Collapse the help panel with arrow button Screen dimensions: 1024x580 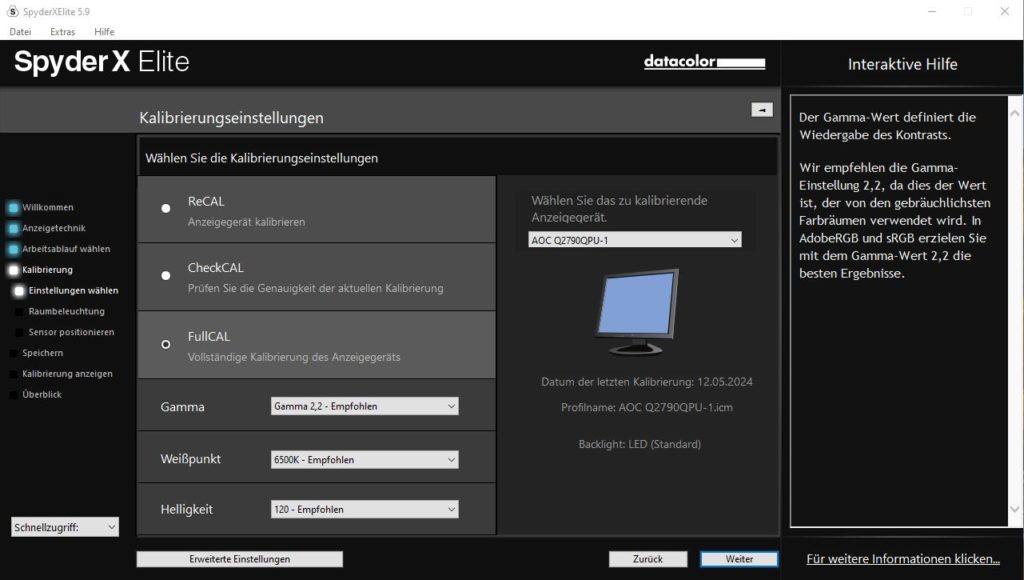762,110
